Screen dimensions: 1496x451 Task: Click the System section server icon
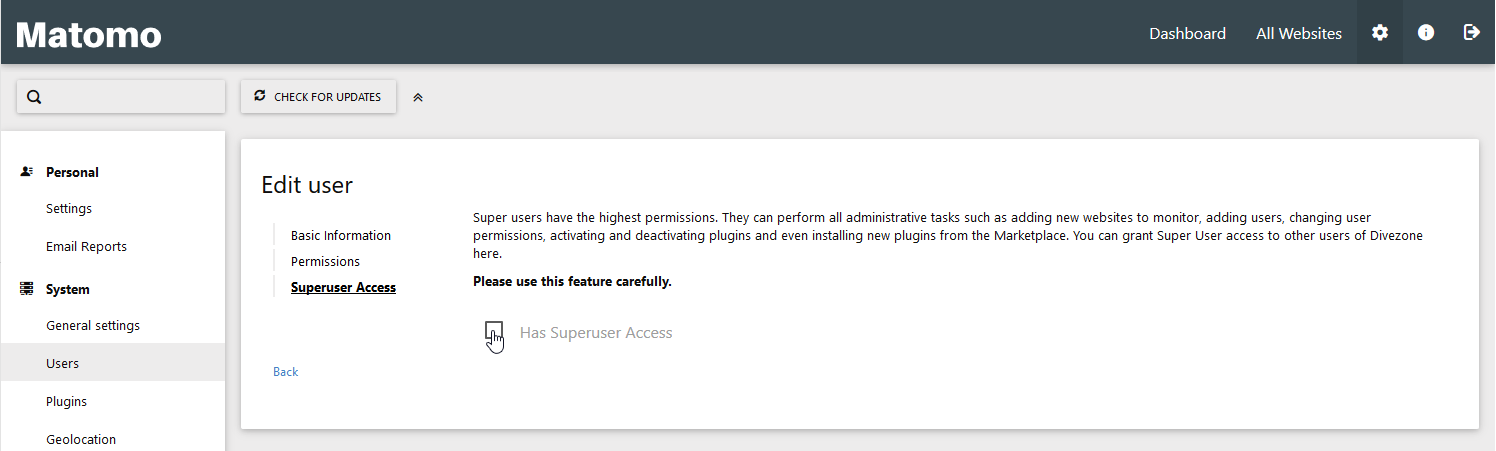(x=27, y=289)
